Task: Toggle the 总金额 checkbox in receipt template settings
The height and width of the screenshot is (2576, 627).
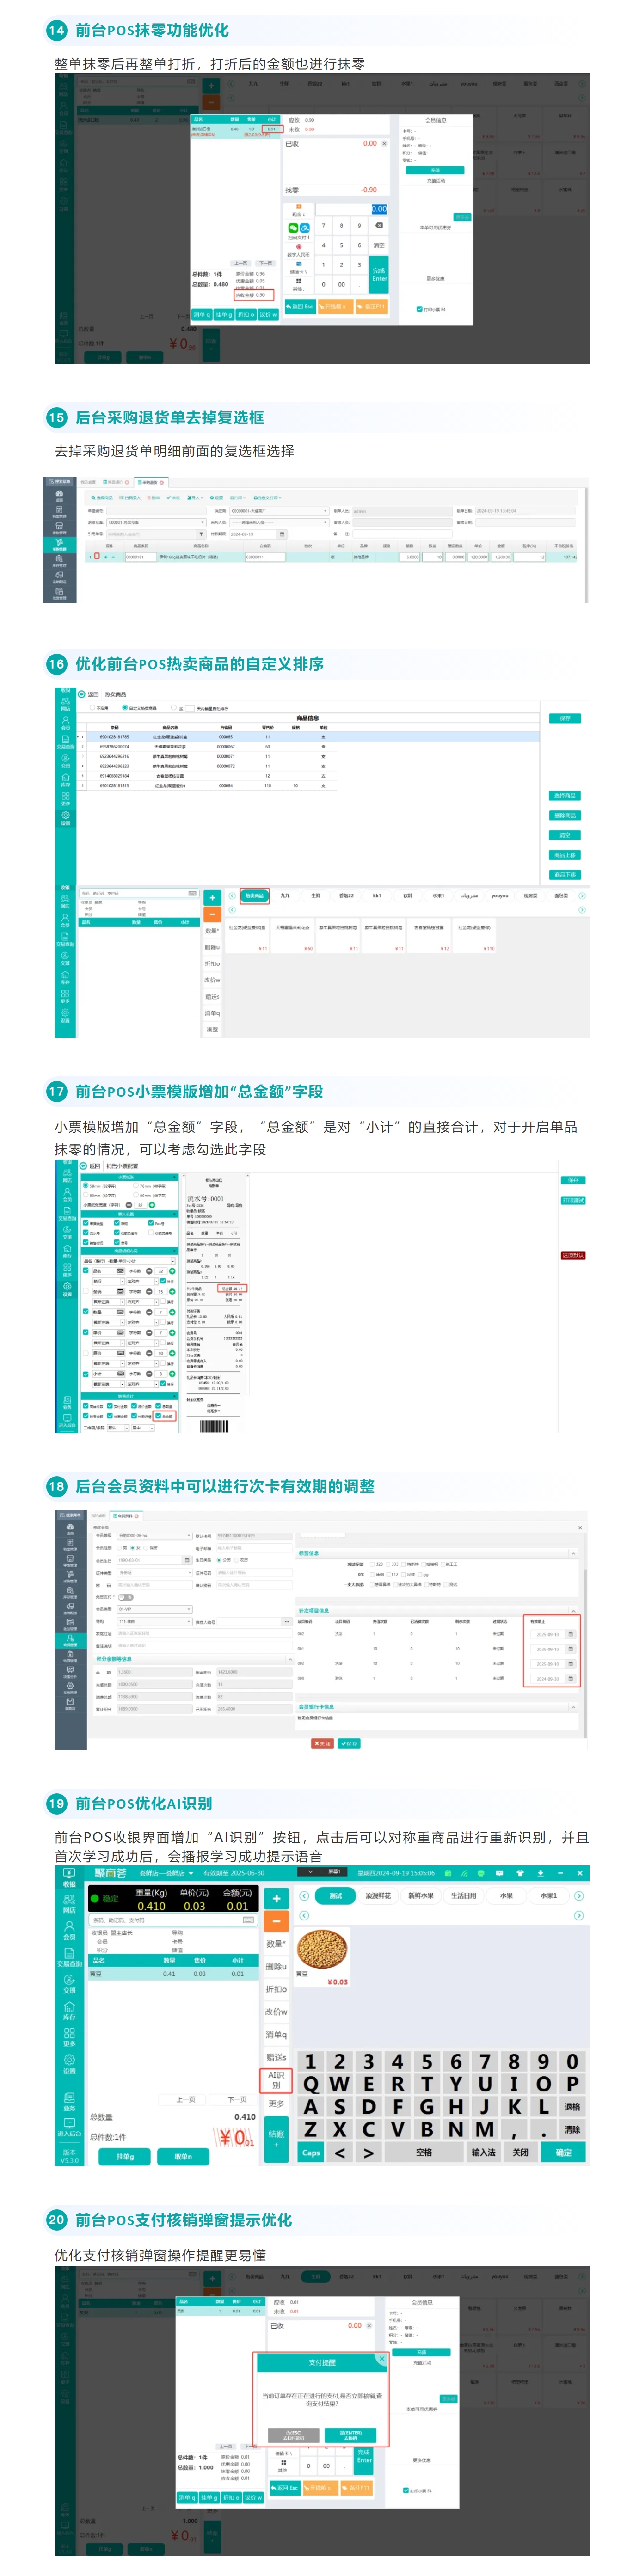Action: [x=158, y=1416]
